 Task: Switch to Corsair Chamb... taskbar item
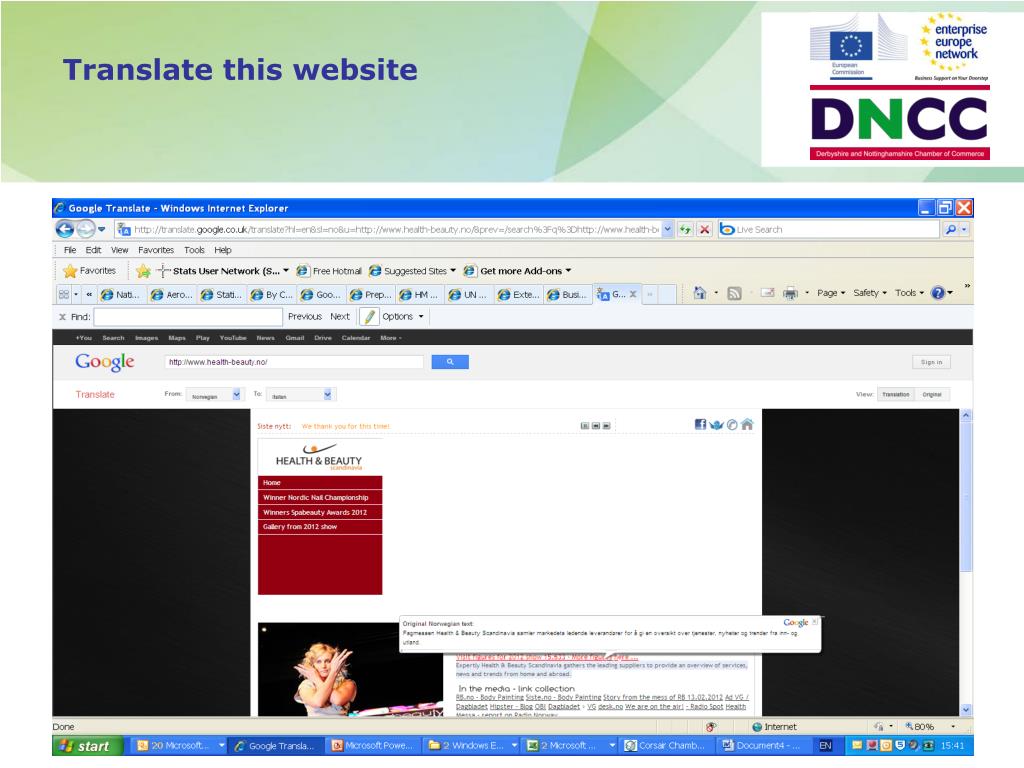click(665, 746)
